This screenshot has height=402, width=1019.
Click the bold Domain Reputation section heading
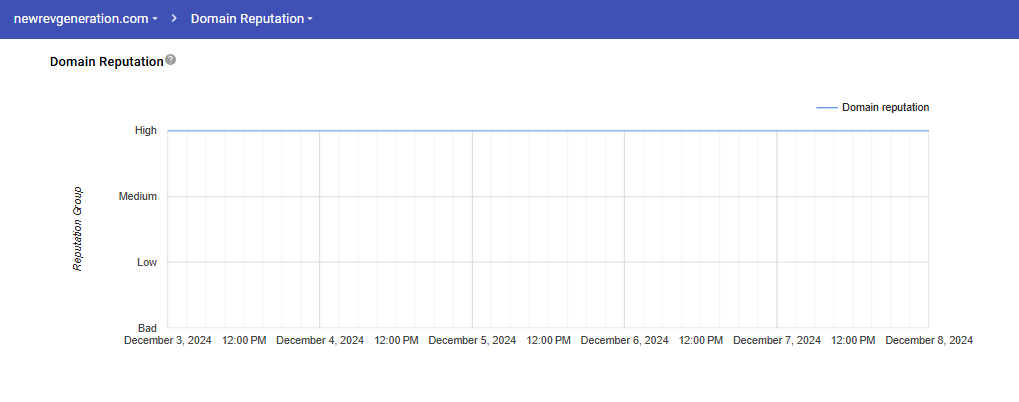tap(106, 62)
